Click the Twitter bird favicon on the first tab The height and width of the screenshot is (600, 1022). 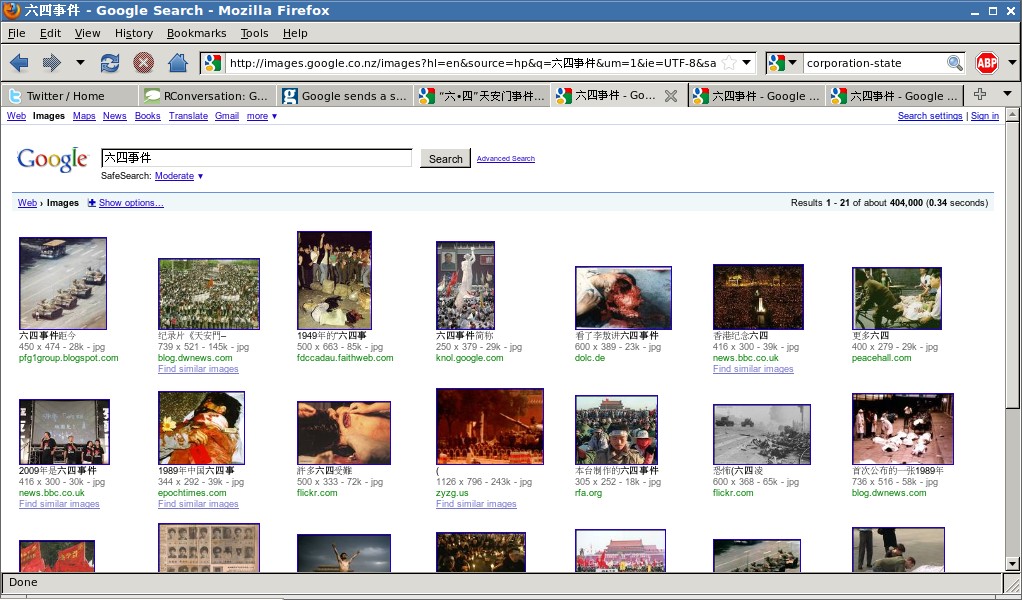[x=14, y=96]
